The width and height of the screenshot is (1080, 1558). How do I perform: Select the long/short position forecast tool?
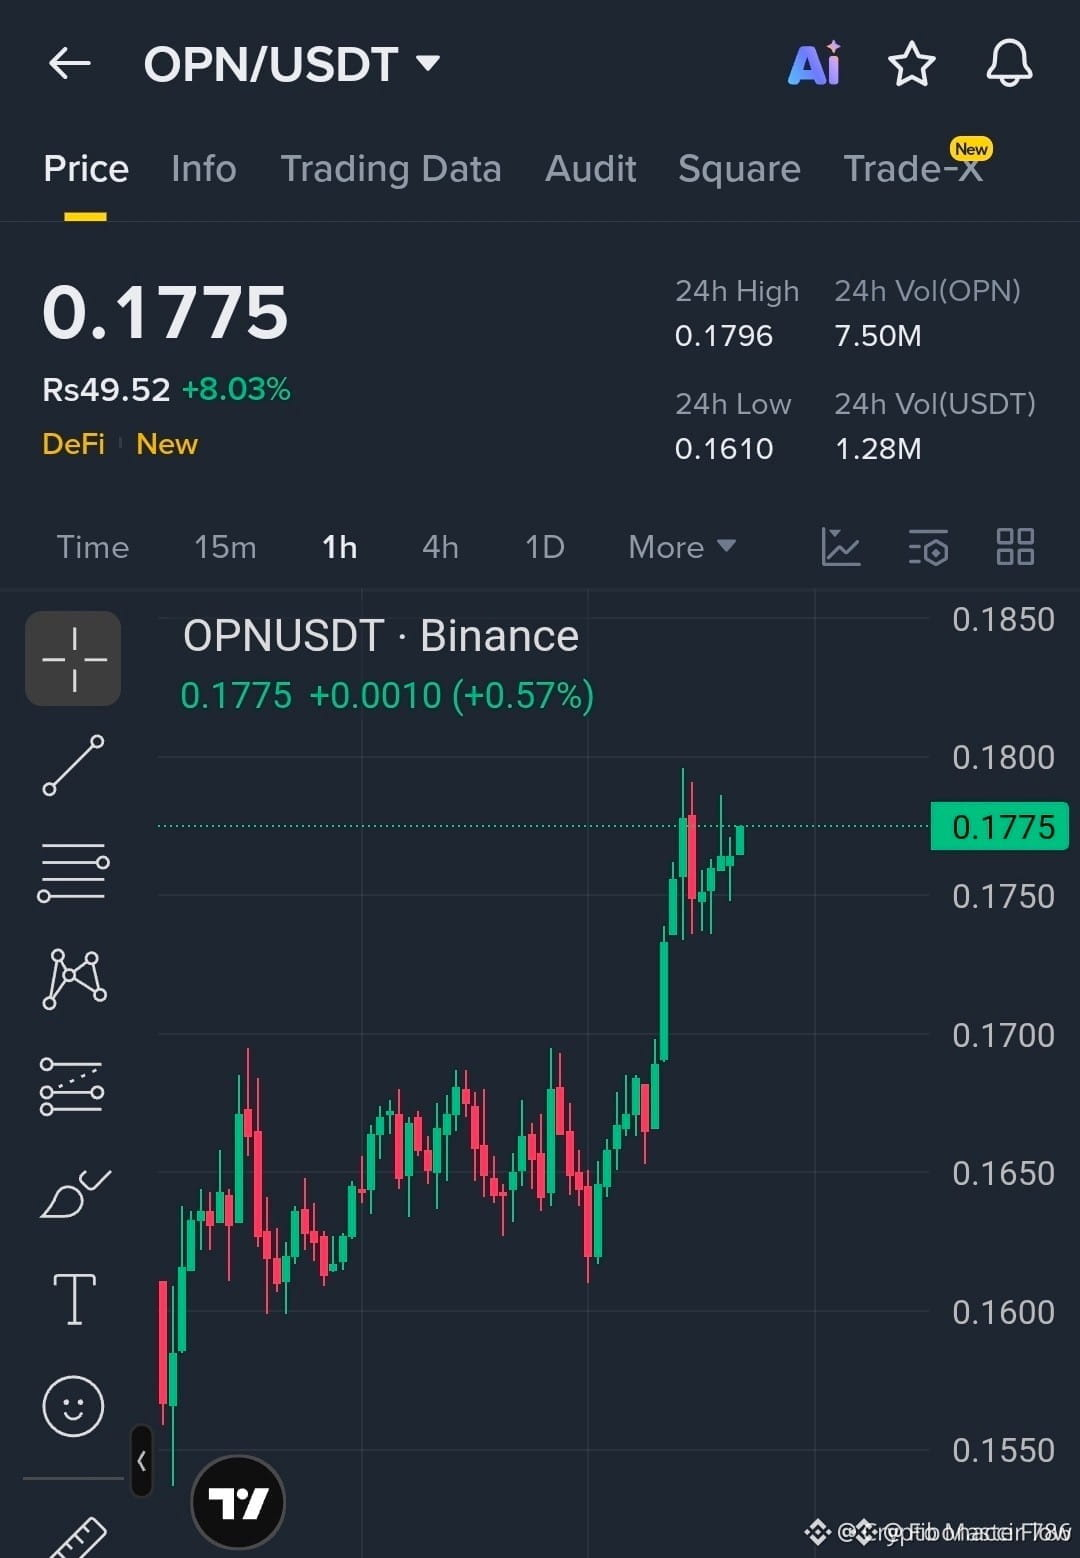[x=72, y=1086]
